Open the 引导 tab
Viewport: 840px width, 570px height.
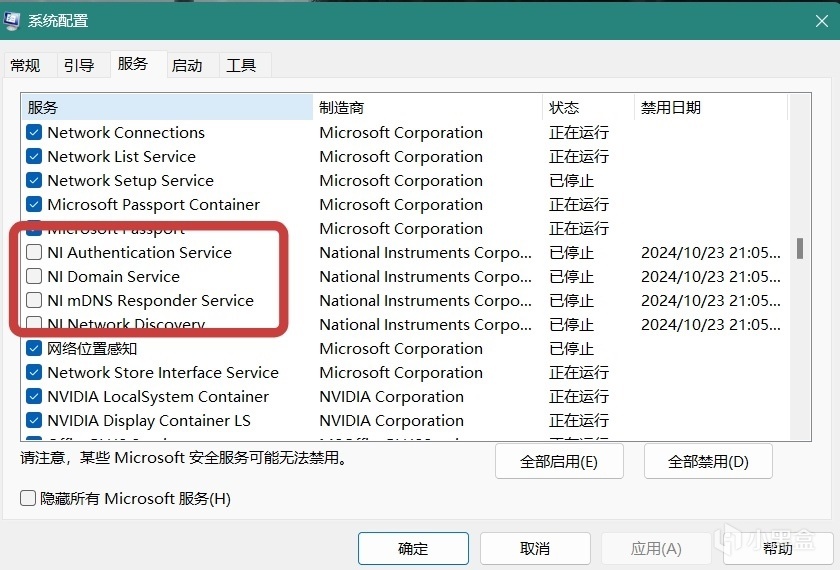pos(79,65)
